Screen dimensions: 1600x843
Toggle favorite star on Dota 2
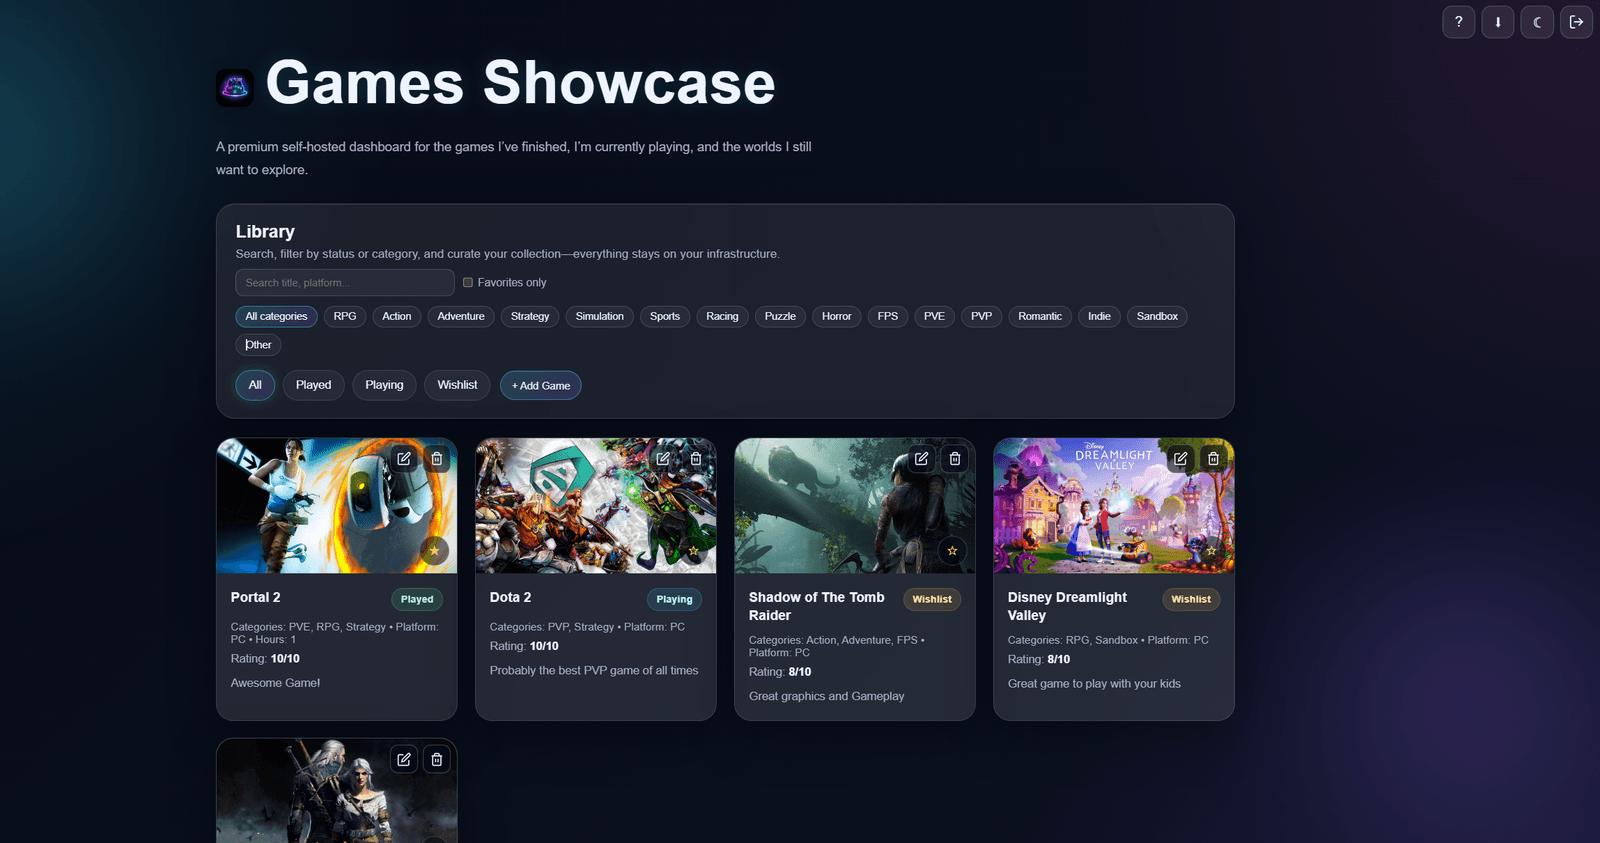point(693,551)
